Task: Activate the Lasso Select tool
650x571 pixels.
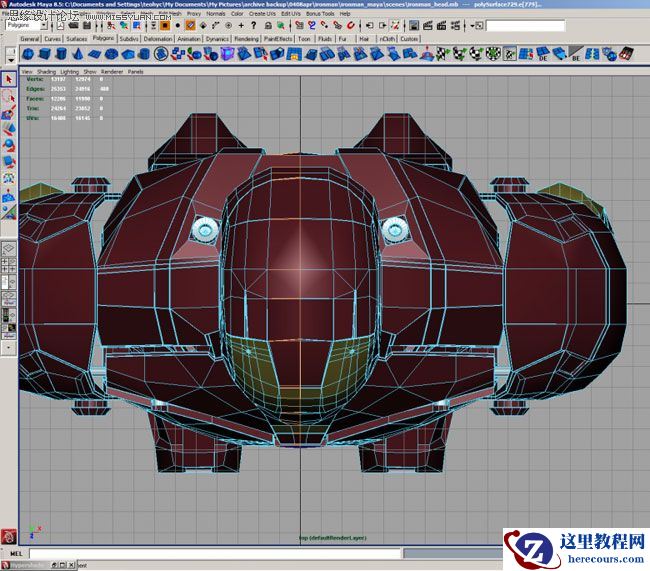Action: coord(8,96)
